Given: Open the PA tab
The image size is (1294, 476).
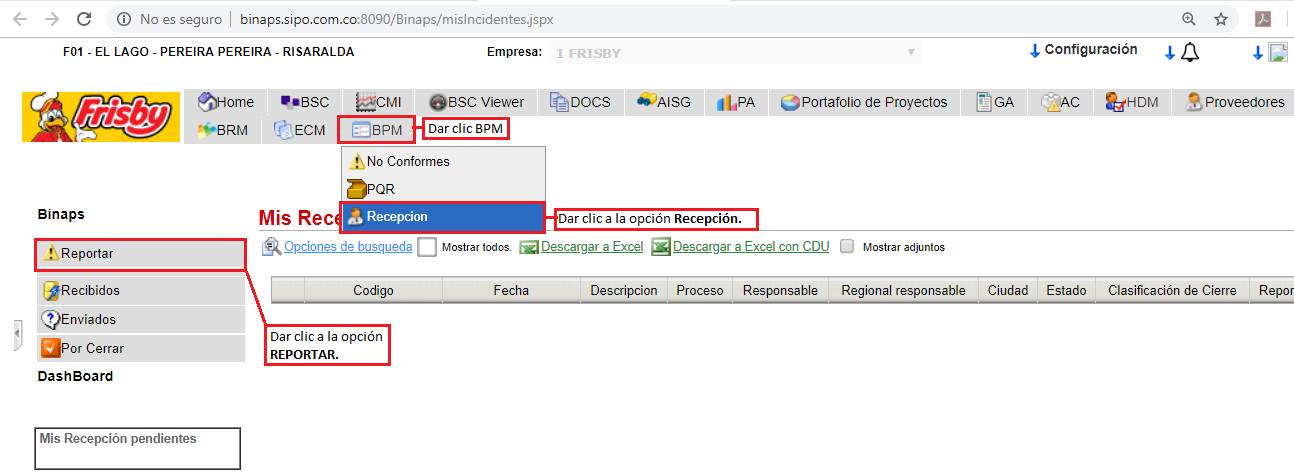Looking at the screenshot, I should 735,102.
